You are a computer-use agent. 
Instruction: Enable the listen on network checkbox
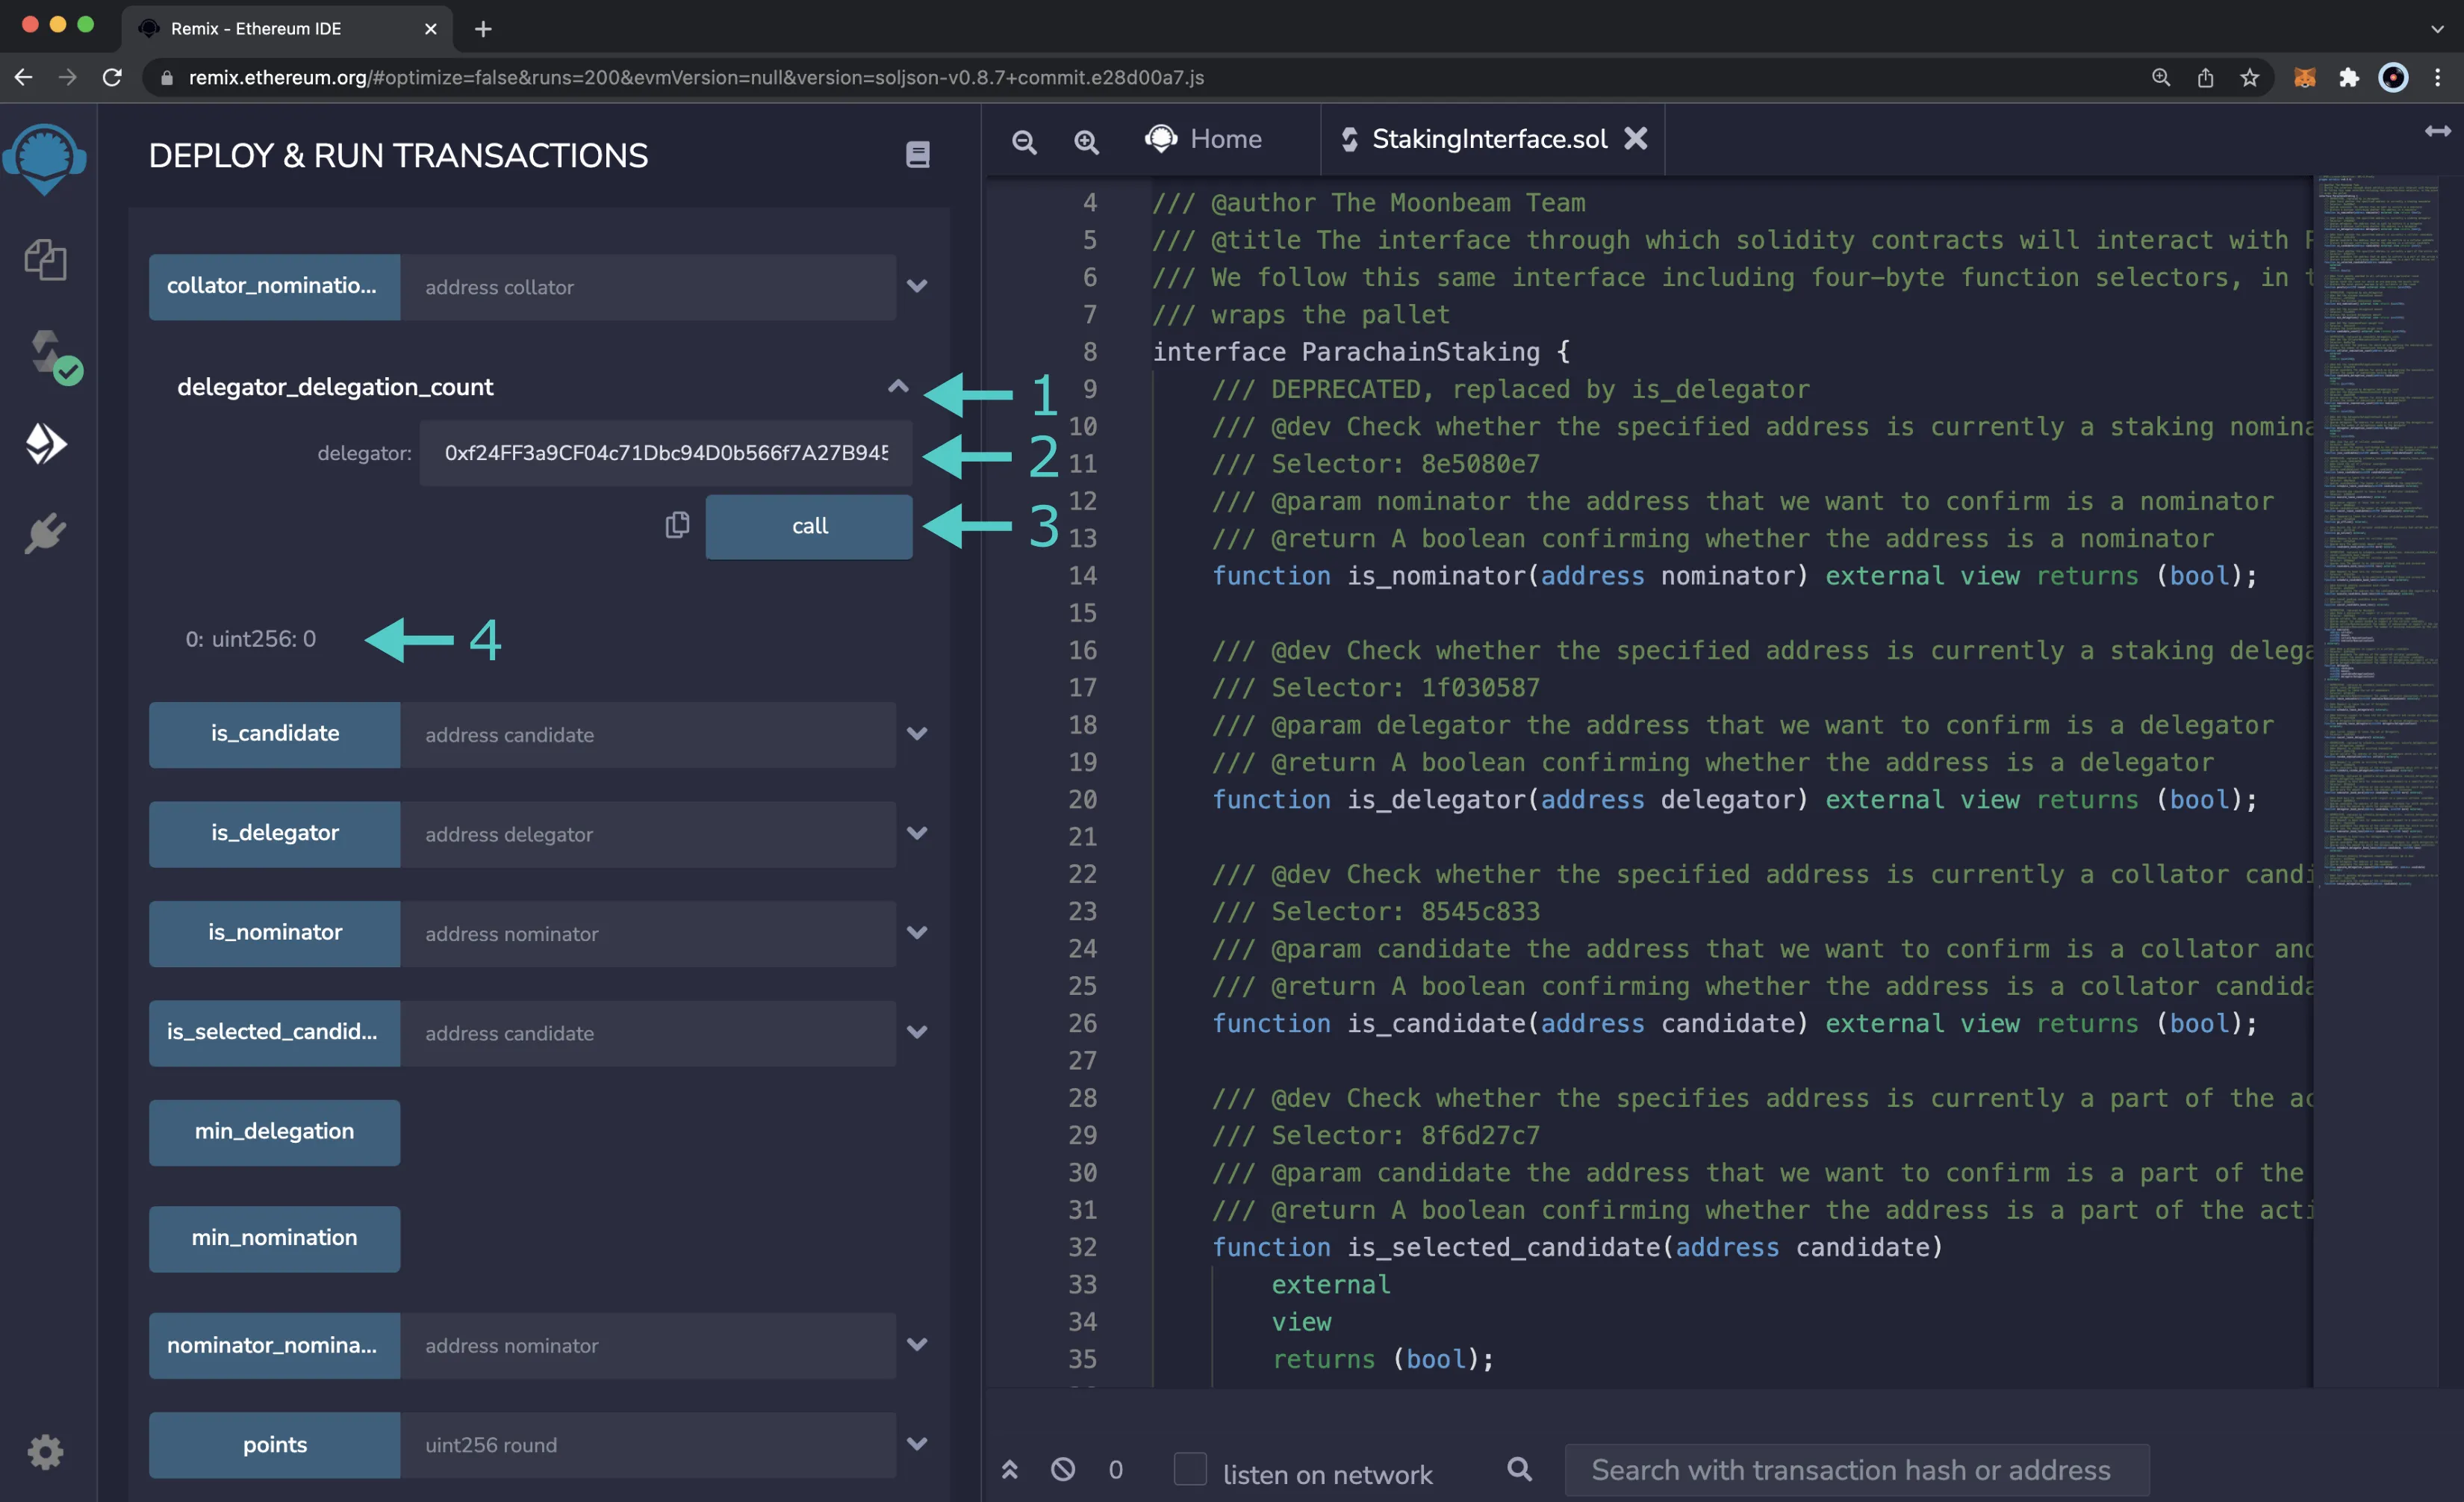[x=1189, y=1468]
